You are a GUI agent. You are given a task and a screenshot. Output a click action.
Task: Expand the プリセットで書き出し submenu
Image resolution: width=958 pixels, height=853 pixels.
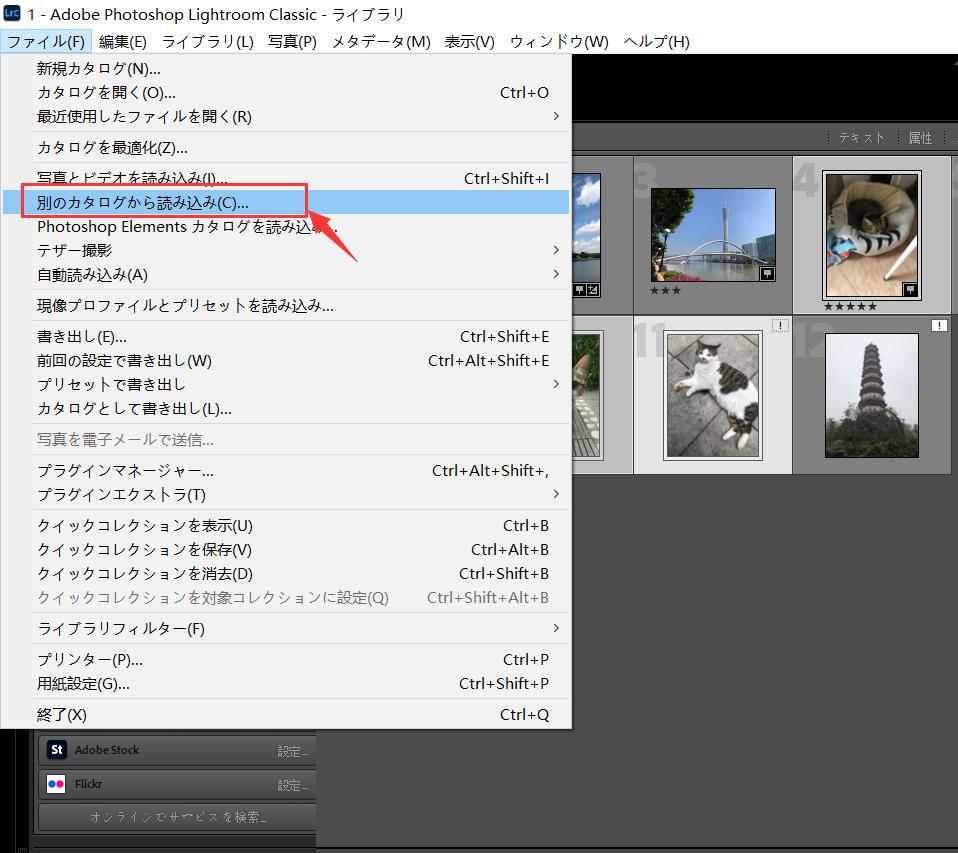(556, 385)
